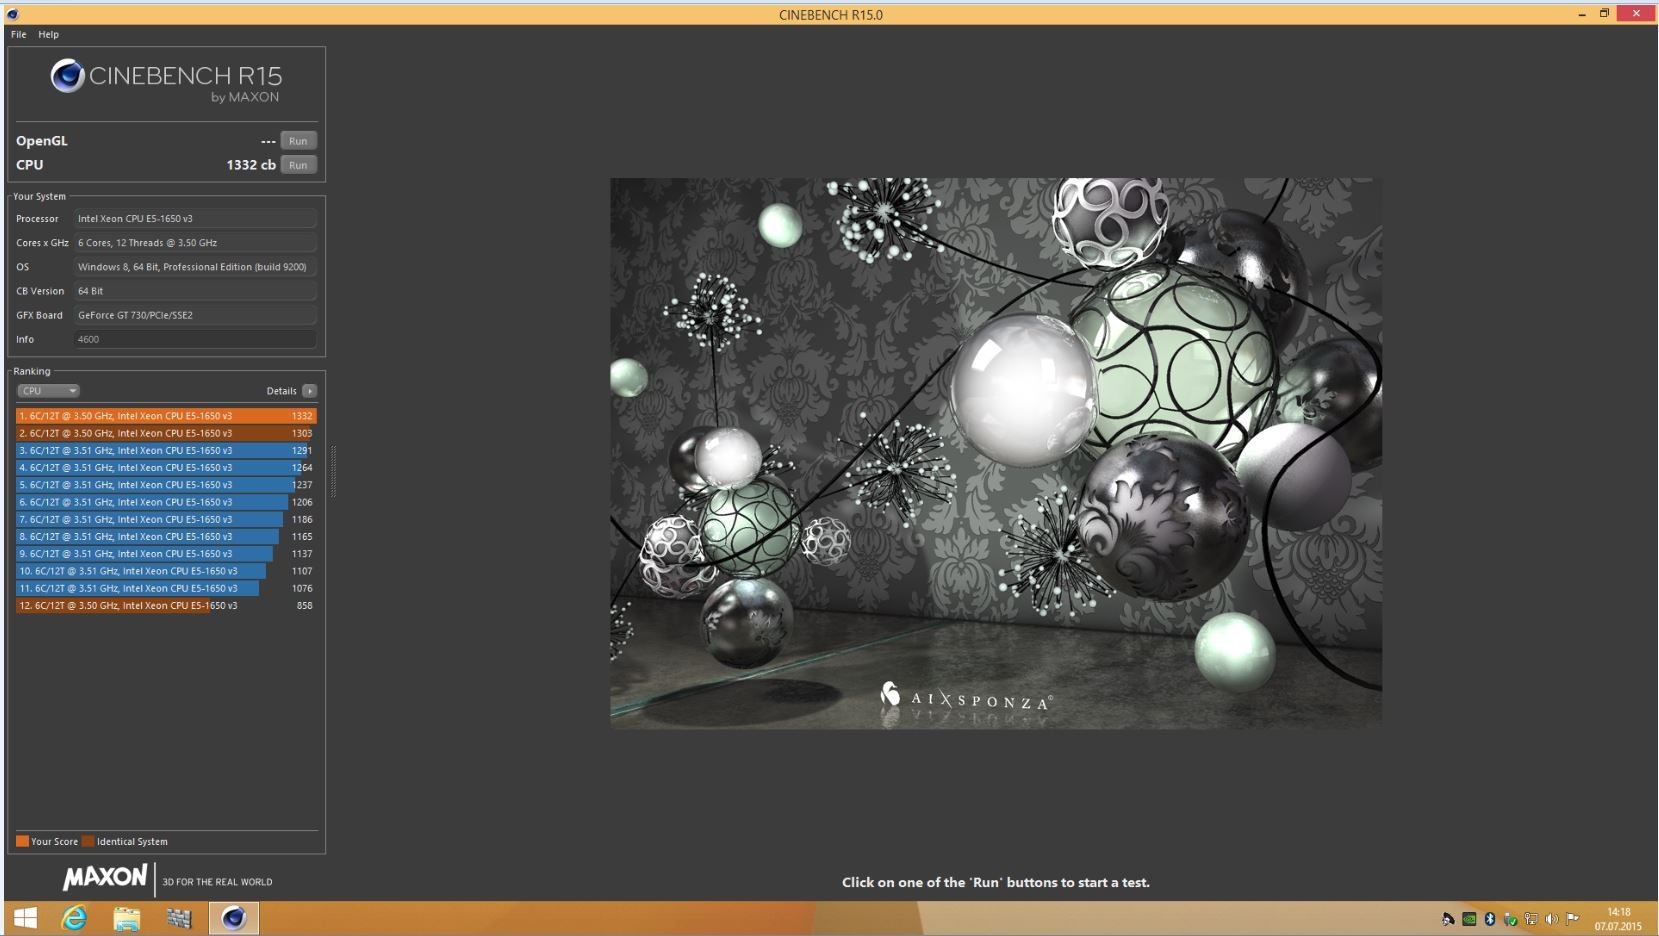Click the MAXON logo at panel bottom
Viewport: 1659px width, 936px height.
105,877
